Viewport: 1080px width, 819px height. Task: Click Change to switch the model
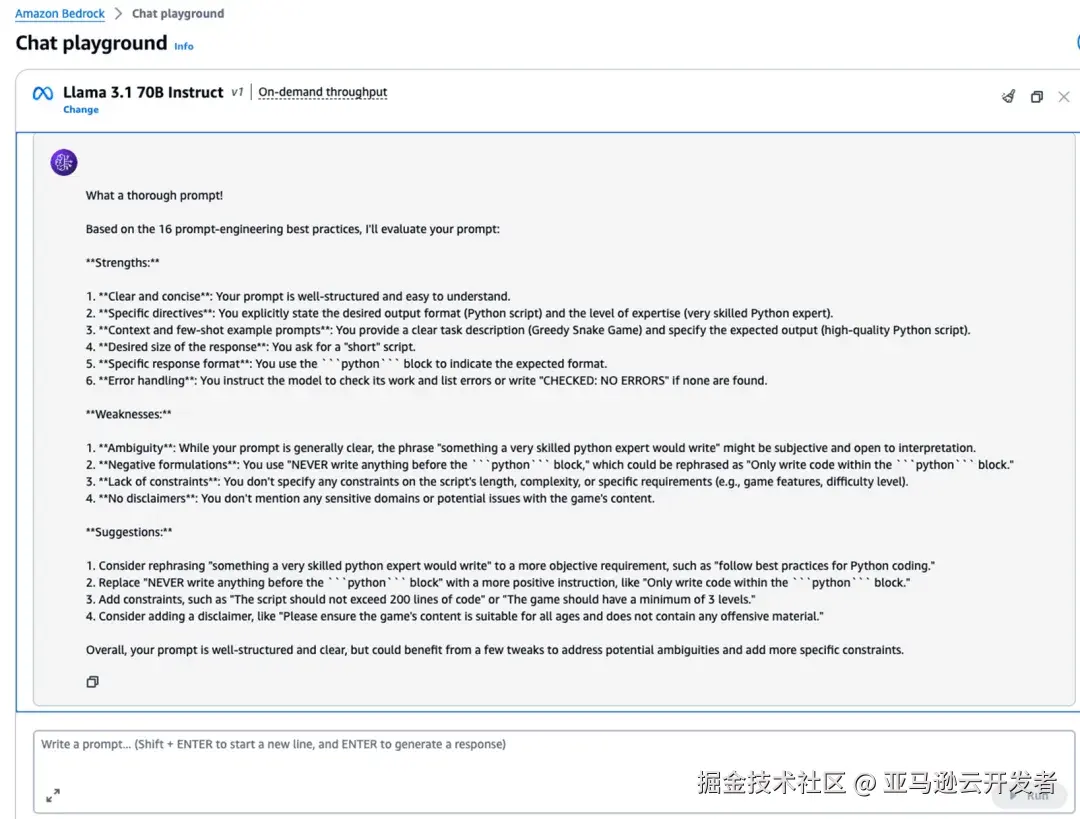coord(81,110)
